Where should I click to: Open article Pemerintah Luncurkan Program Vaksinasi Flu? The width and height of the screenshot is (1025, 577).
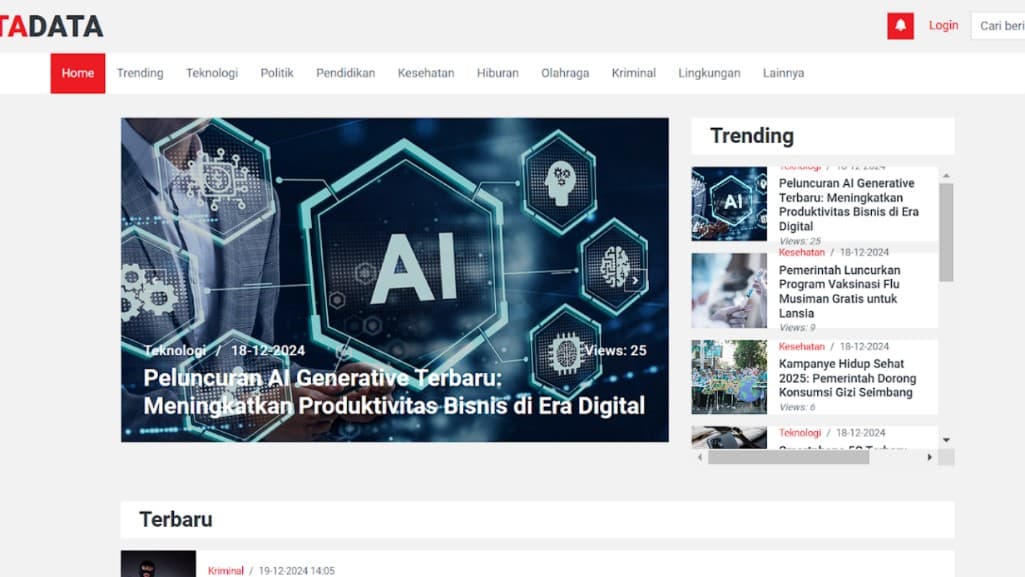(x=840, y=291)
